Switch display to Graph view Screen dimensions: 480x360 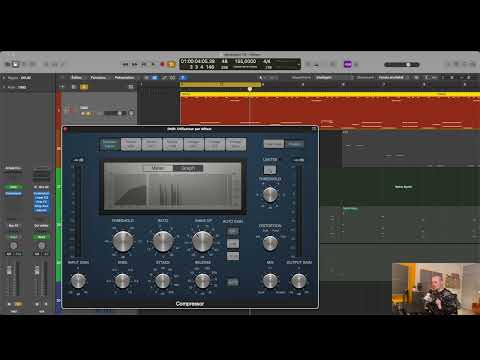[188, 168]
